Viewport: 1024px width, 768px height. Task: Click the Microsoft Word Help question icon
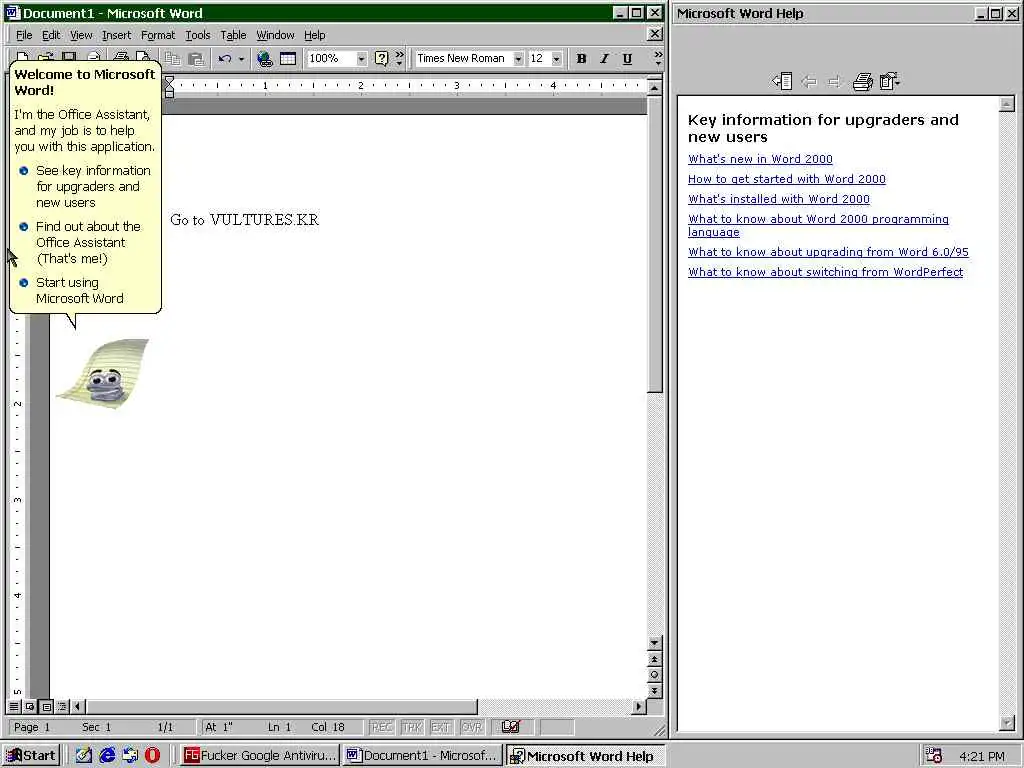point(381,59)
